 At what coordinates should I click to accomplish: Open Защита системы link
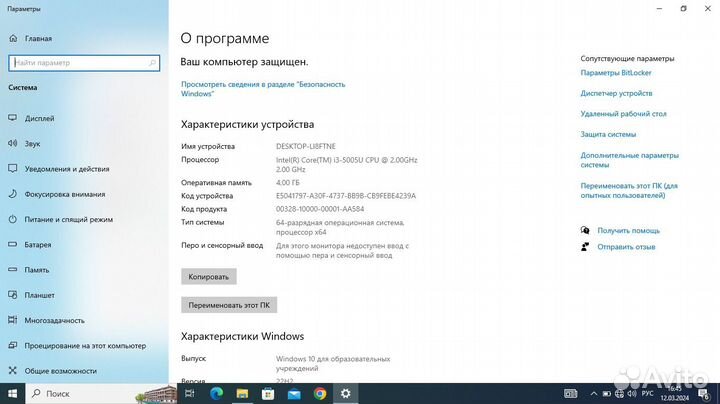[x=608, y=135]
